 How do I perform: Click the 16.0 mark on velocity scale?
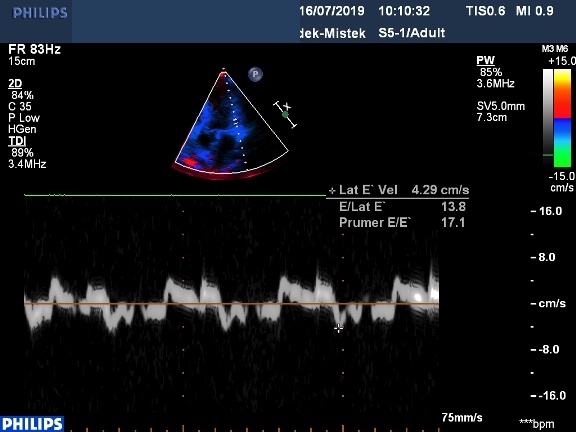pos(550,211)
